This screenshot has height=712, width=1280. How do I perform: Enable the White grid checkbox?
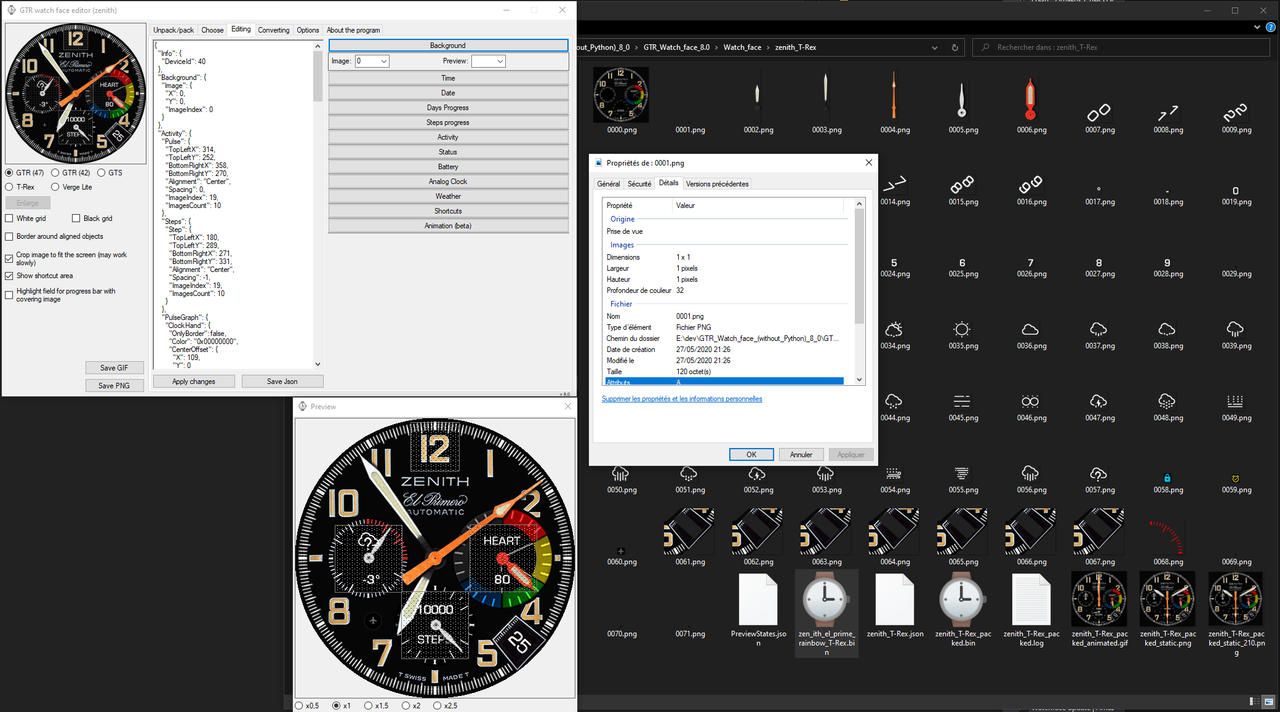(10, 218)
